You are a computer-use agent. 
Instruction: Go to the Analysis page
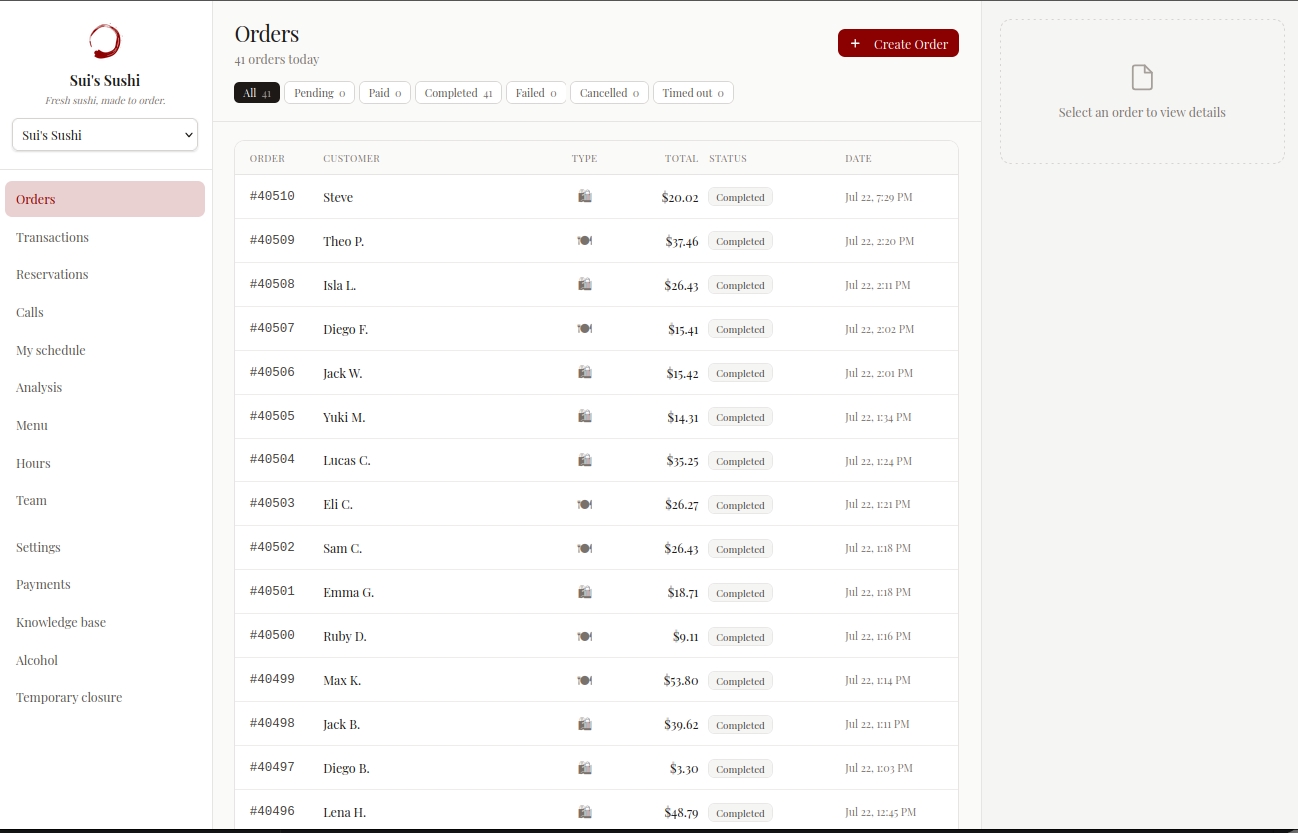click(105, 387)
